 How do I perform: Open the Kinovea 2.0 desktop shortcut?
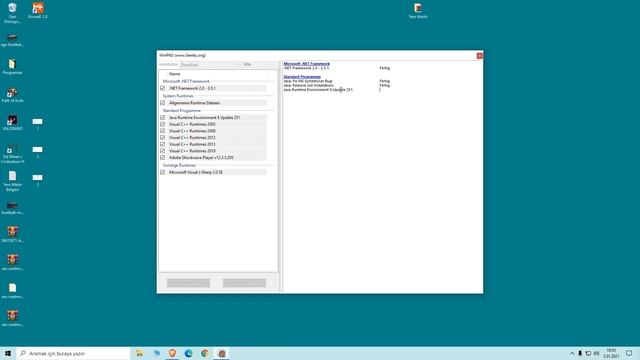(38, 11)
